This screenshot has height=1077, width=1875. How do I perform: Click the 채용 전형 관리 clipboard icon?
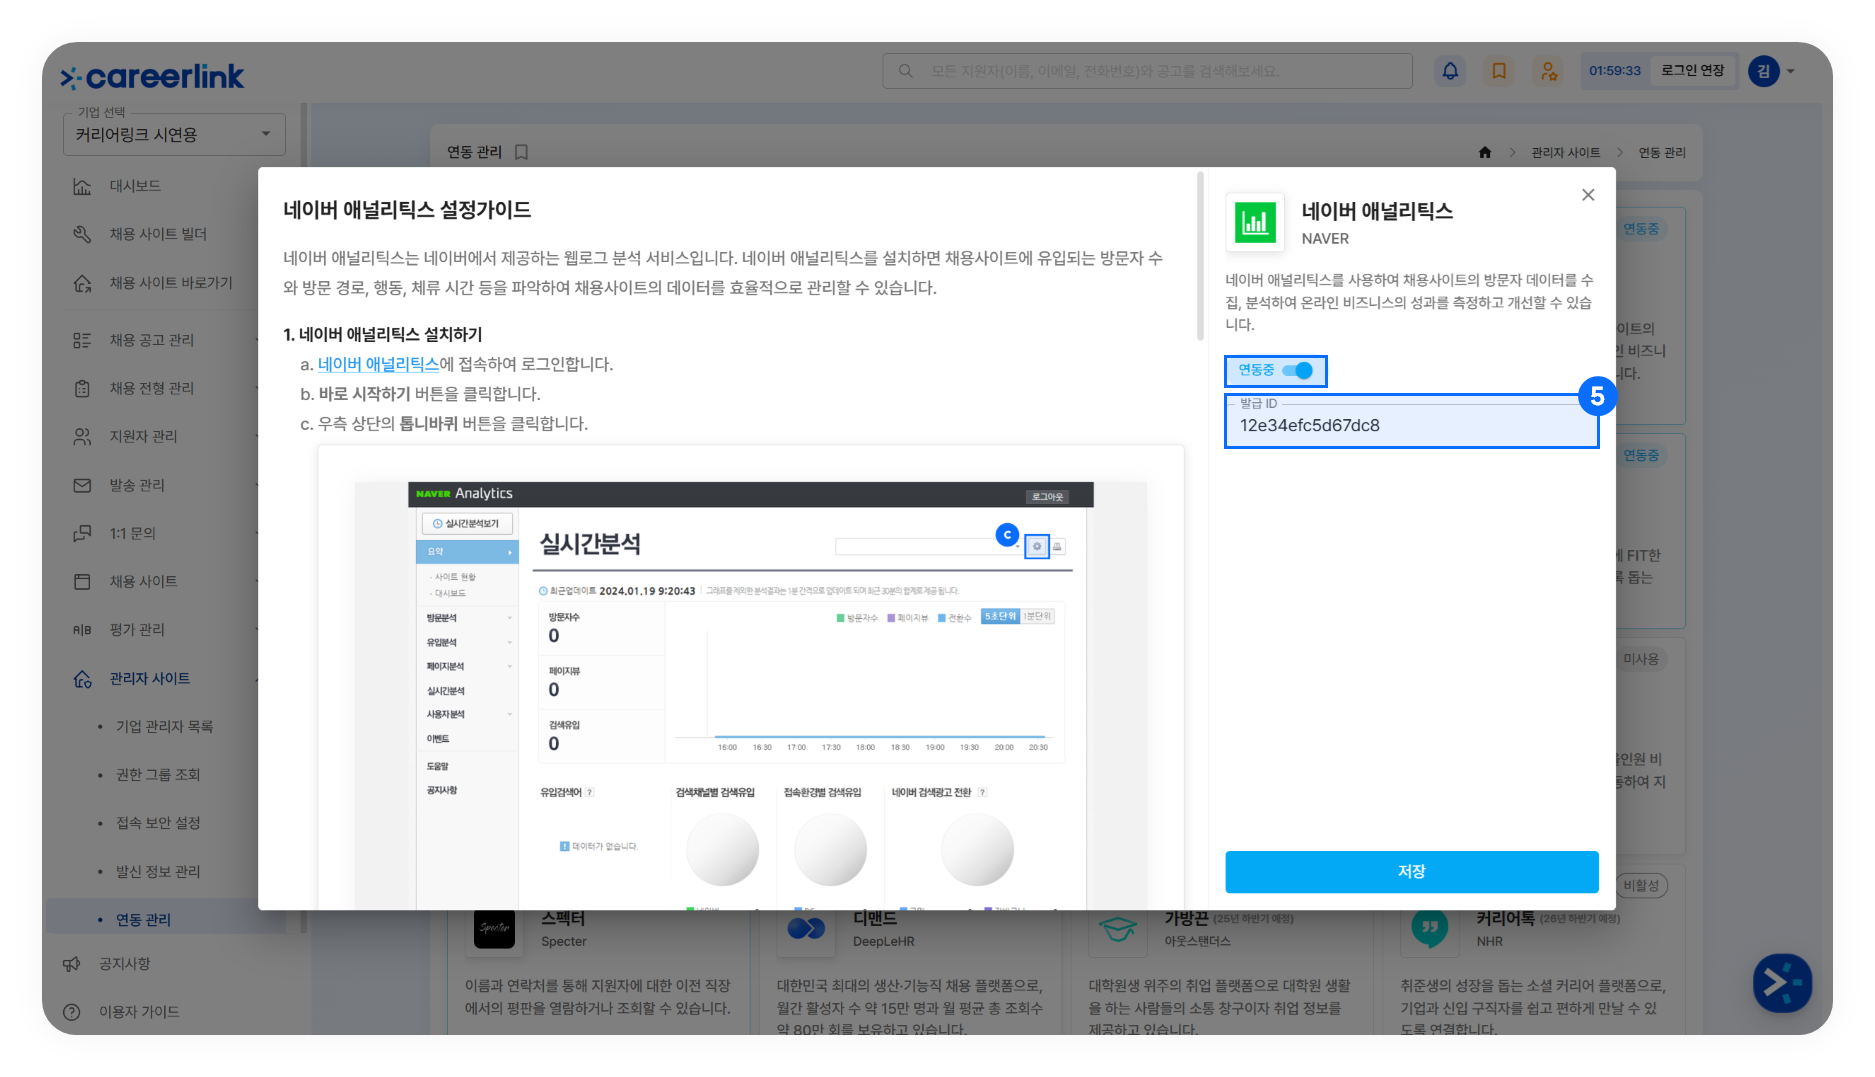[x=82, y=388]
